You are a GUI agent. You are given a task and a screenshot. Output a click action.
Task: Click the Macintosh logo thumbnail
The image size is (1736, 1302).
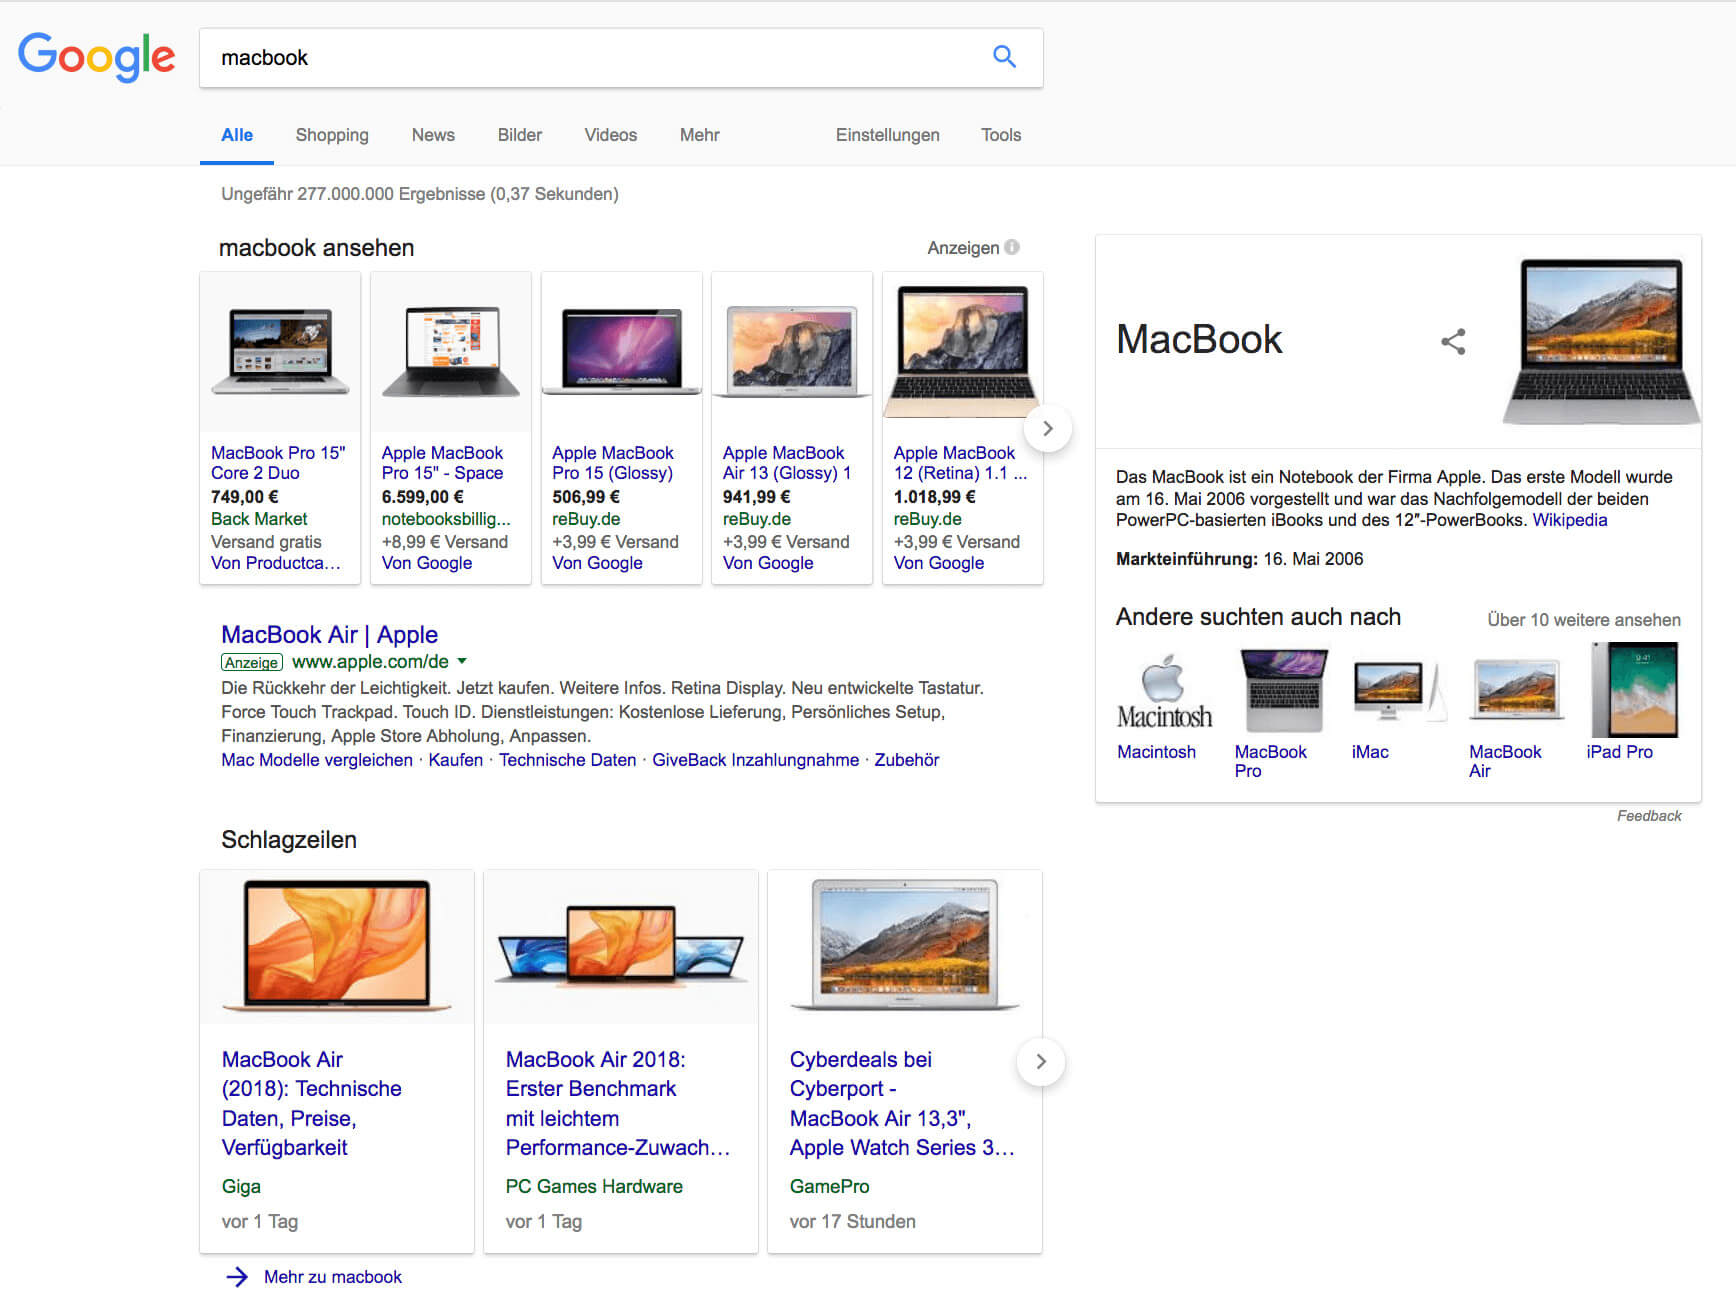coord(1164,691)
